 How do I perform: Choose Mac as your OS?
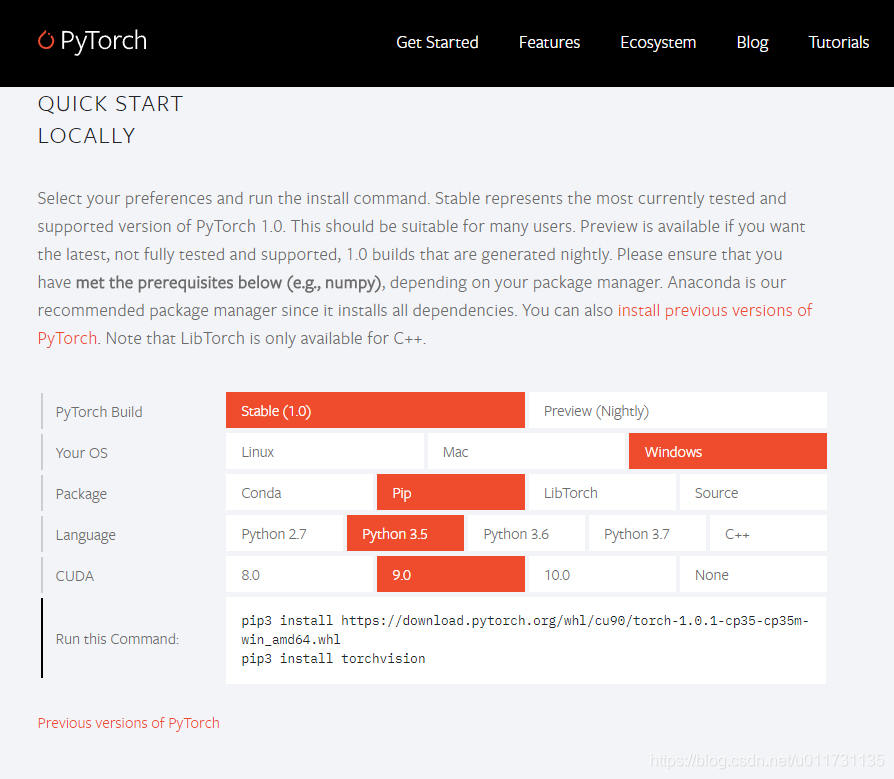pos(526,451)
